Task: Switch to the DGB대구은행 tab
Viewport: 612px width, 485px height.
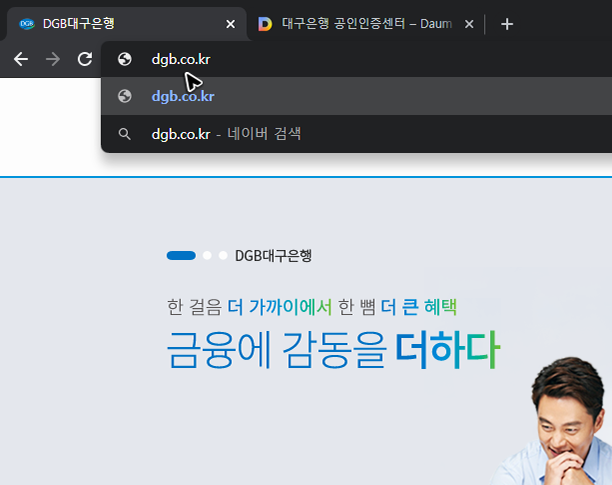Action: point(127,24)
